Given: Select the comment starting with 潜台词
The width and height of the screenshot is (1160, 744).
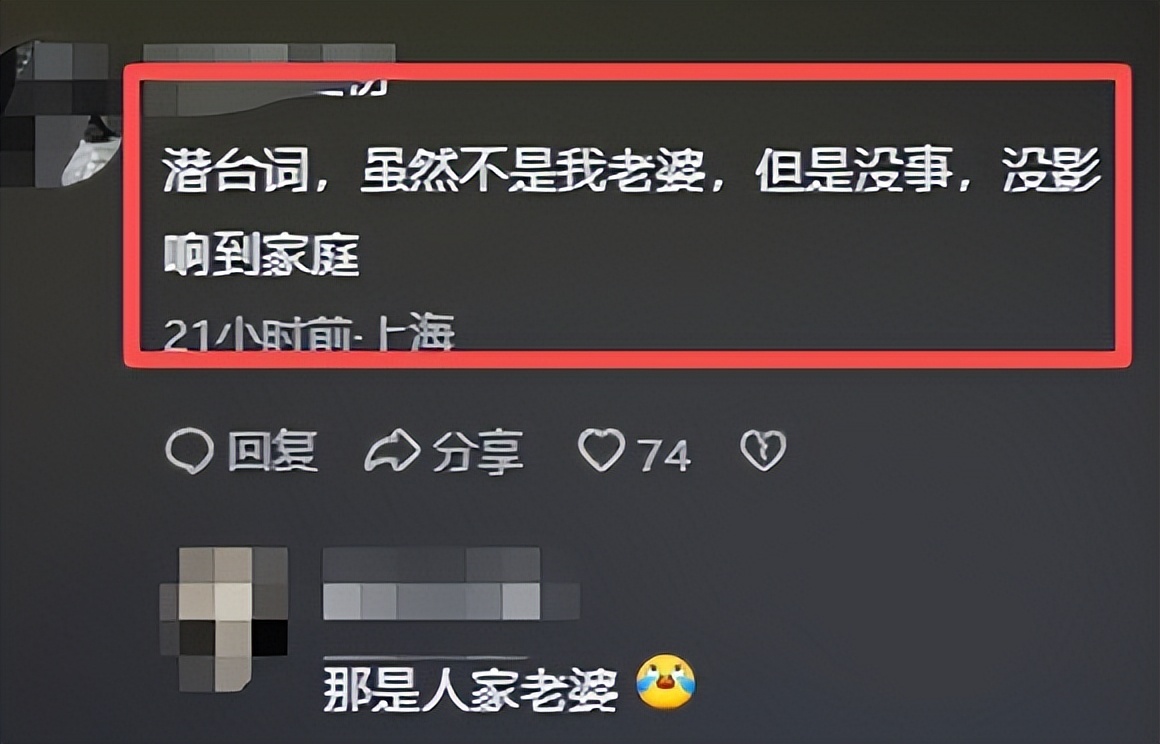Looking at the screenshot, I should (x=632, y=212).
